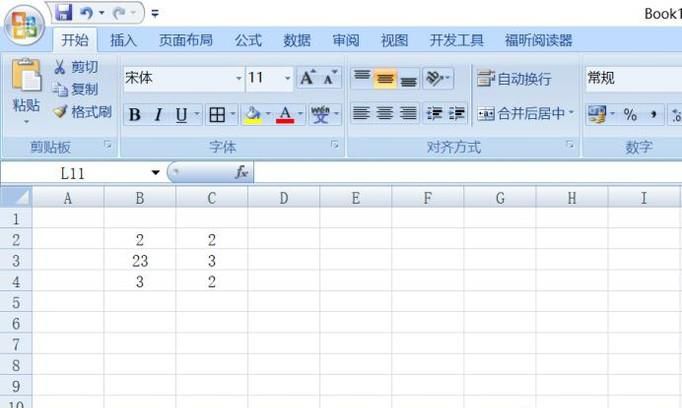Click the Insert Function fx icon
682x408 pixels.
click(241, 172)
